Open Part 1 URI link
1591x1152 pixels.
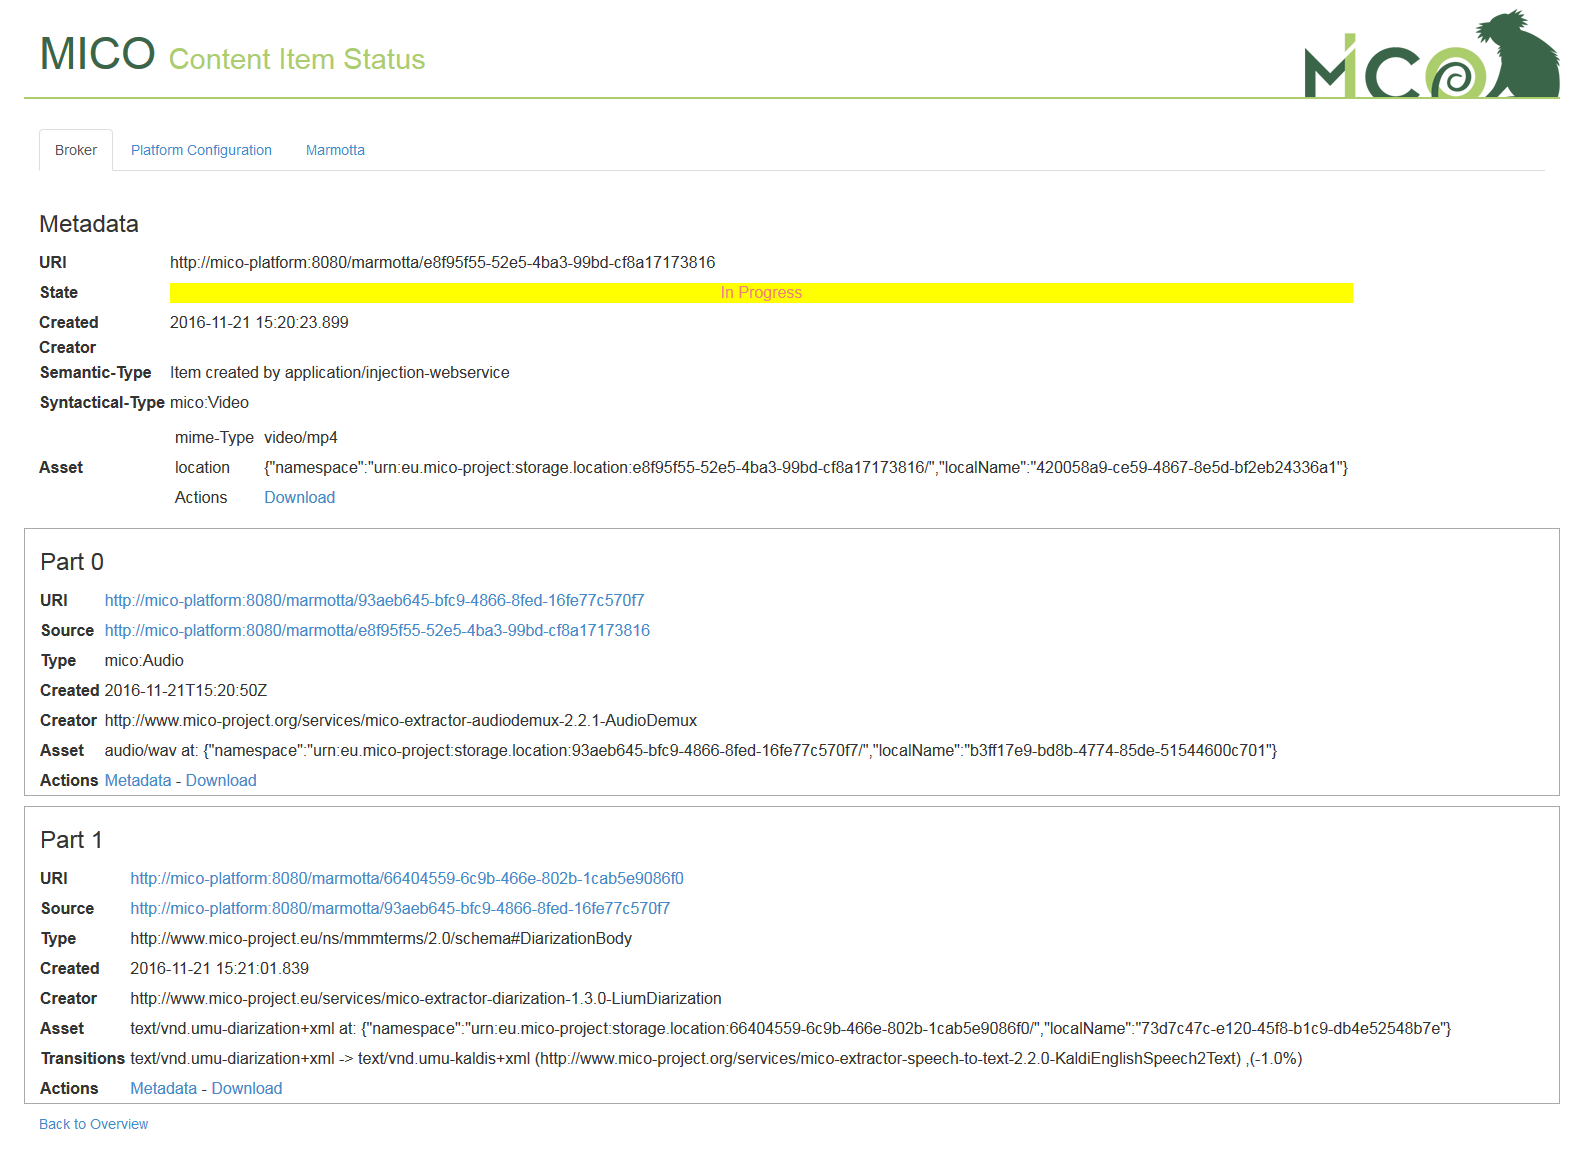tap(407, 879)
